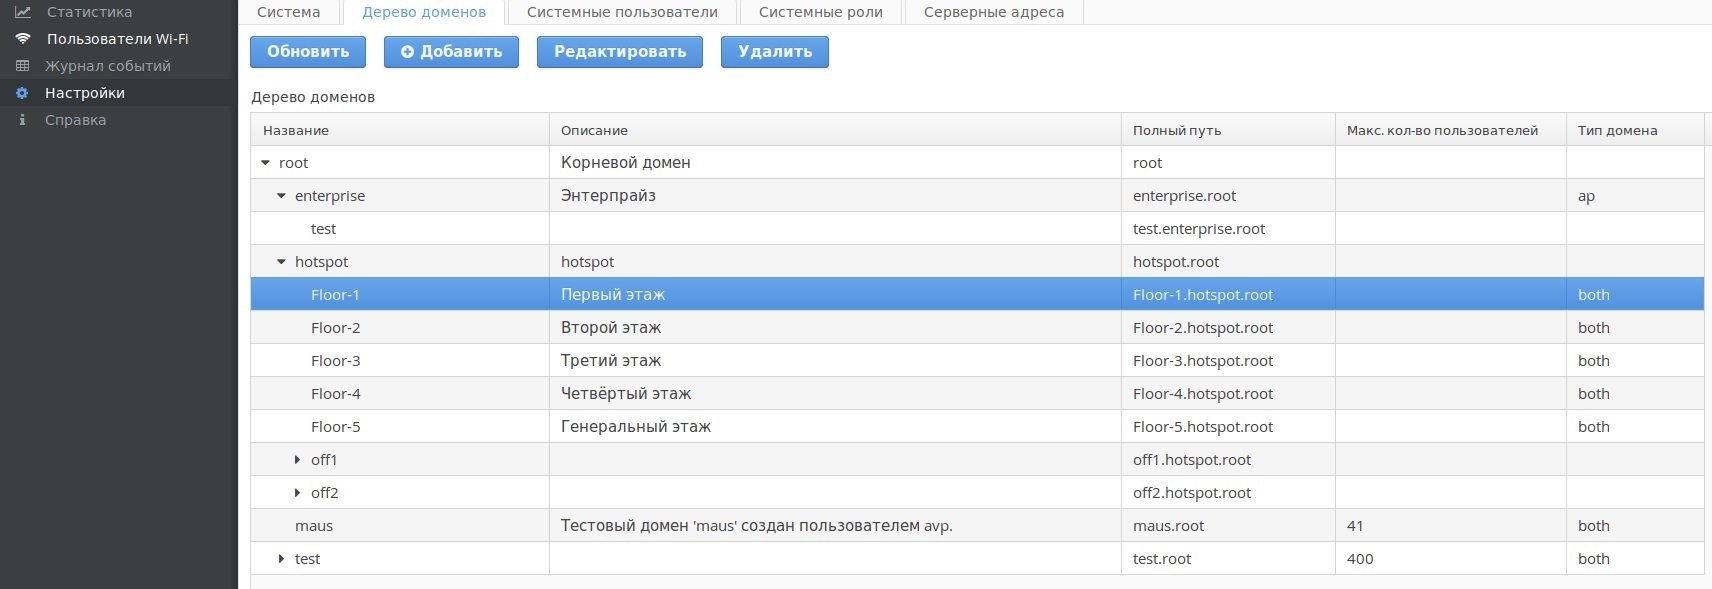
Task: Click the plus icon on Добавить button
Action: point(407,52)
